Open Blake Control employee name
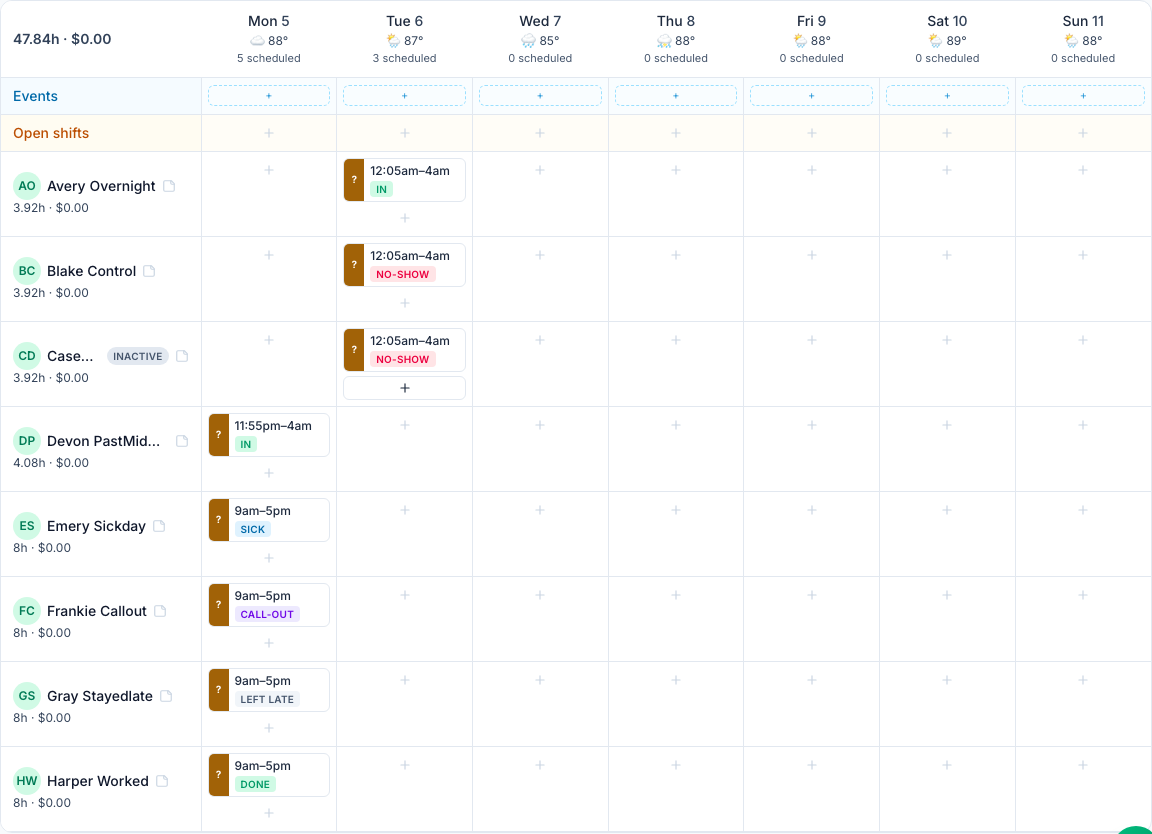The height and width of the screenshot is (834, 1152). tap(92, 271)
